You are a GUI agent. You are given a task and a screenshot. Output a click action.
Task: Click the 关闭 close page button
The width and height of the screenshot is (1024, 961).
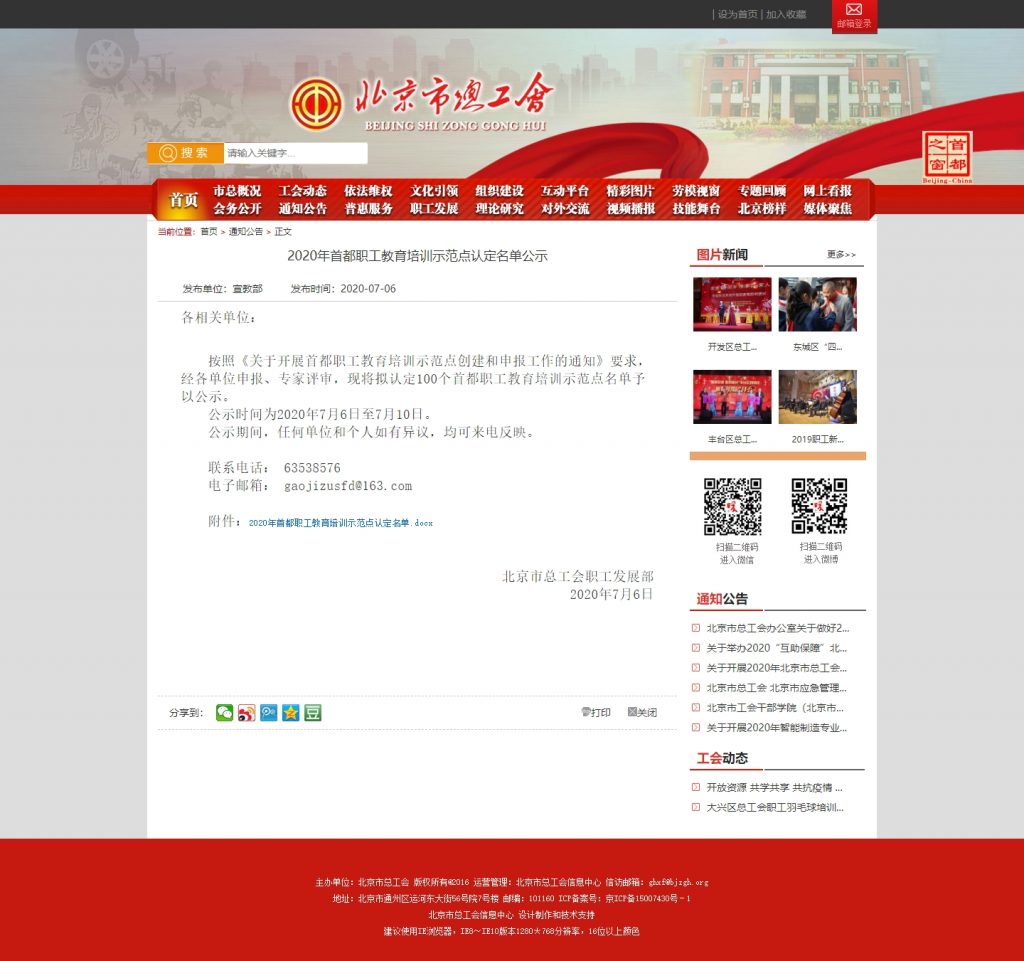(x=642, y=713)
